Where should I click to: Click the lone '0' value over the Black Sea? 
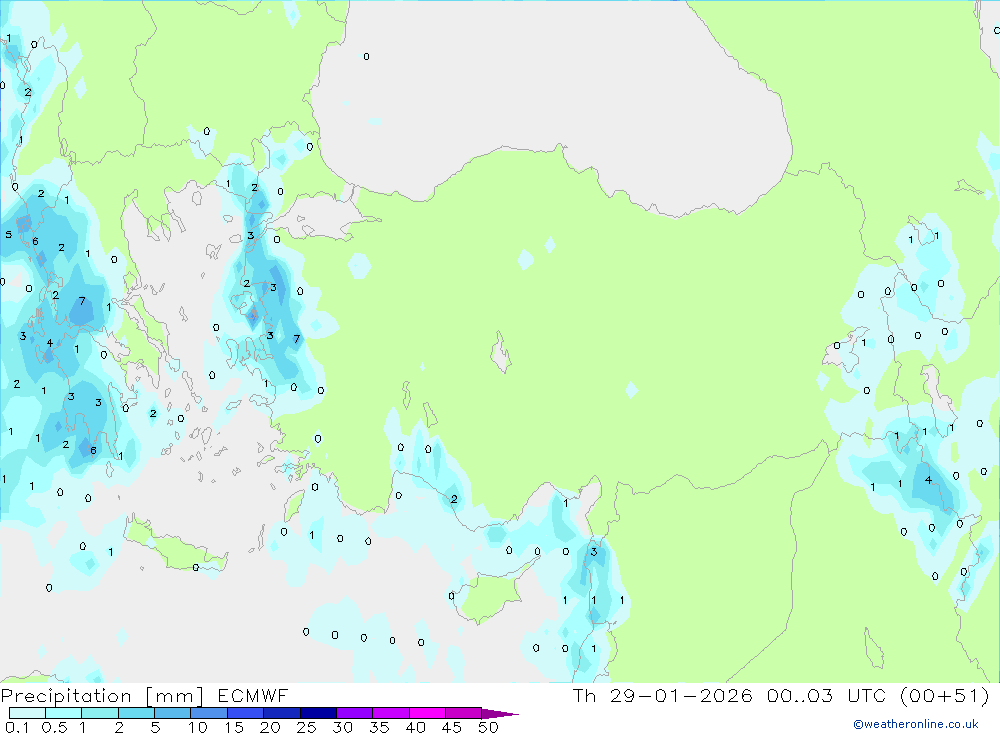pyautogui.click(x=366, y=57)
